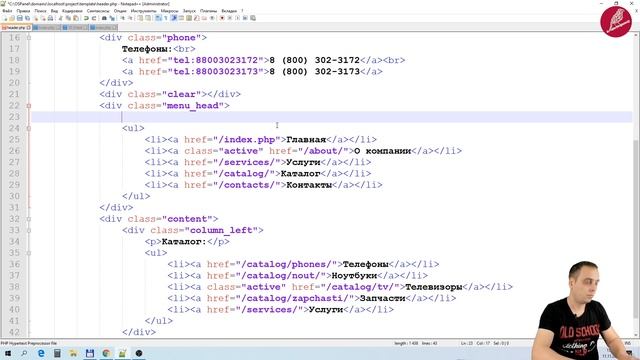The image size is (640, 360).
Task: Toggle synchronized horizontal scrolling
Action: click(148, 18)
